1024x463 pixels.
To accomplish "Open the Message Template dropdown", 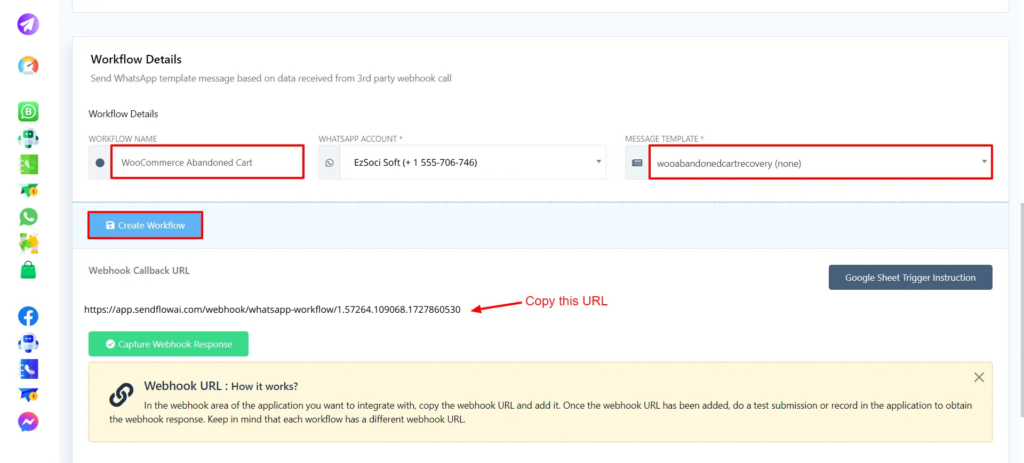I will (820, 163).
